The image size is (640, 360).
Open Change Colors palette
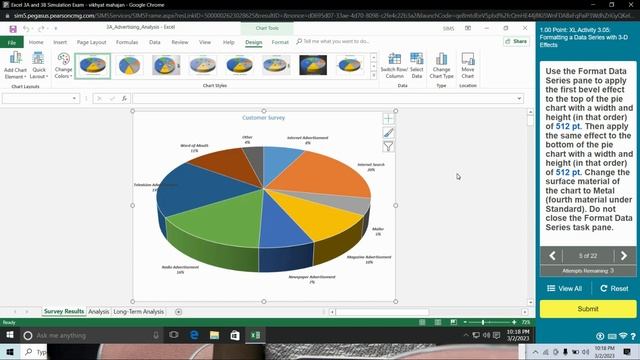[63, 65]
